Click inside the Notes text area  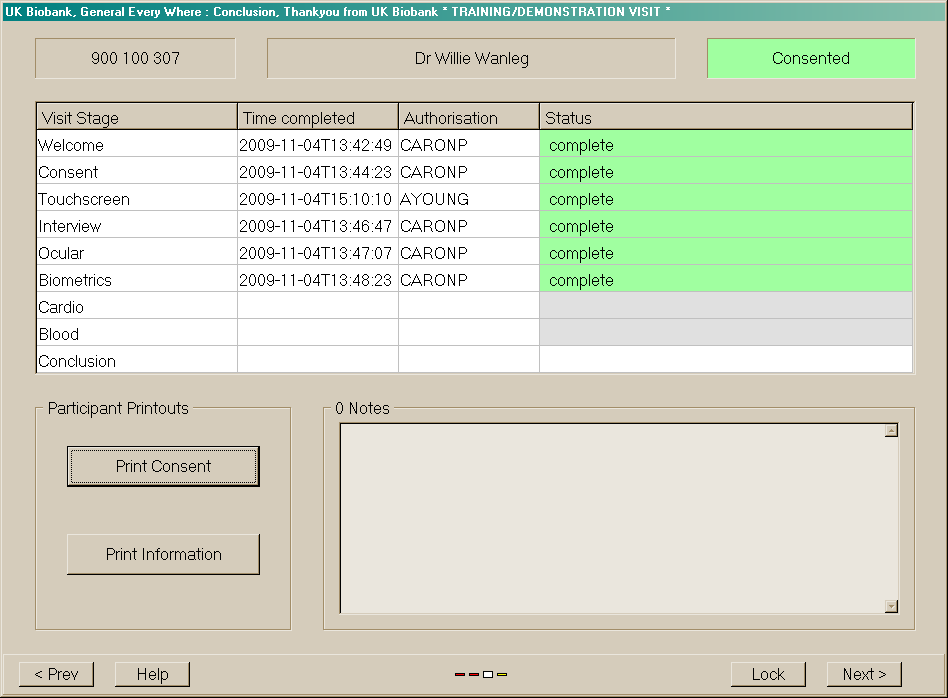coord(610,518)
